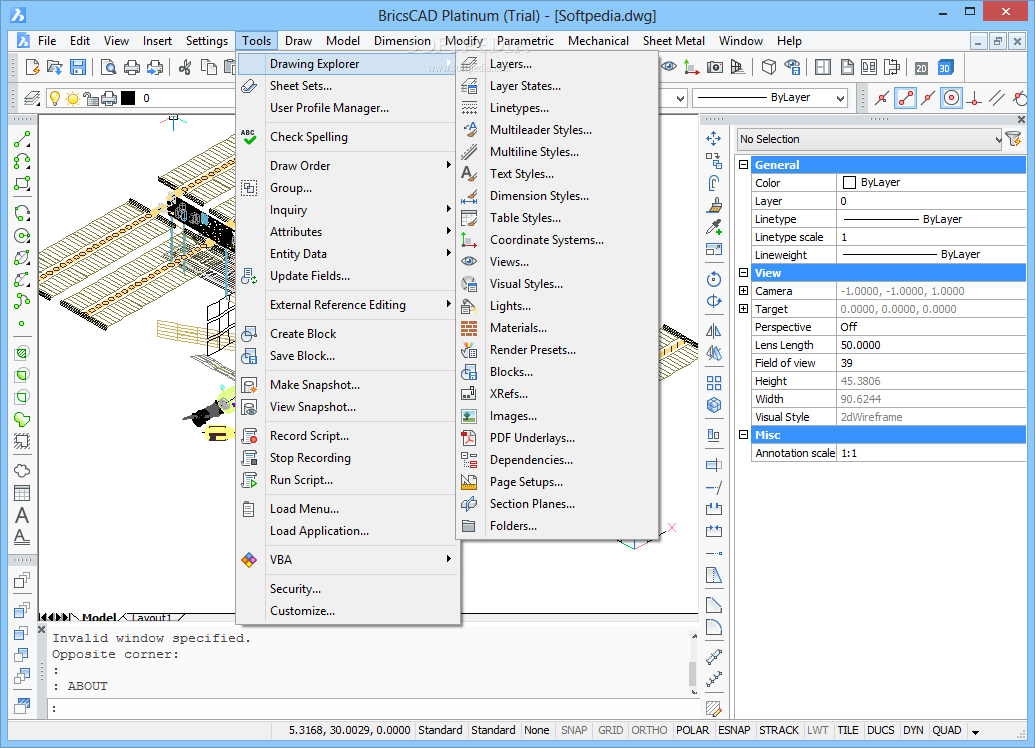Toggle POLAR tracking in status bar

pos(692,730)
